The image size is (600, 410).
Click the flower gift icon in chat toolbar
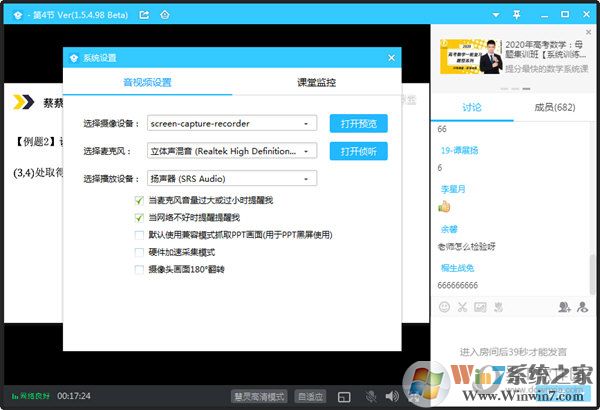click(x=498, y=307)
